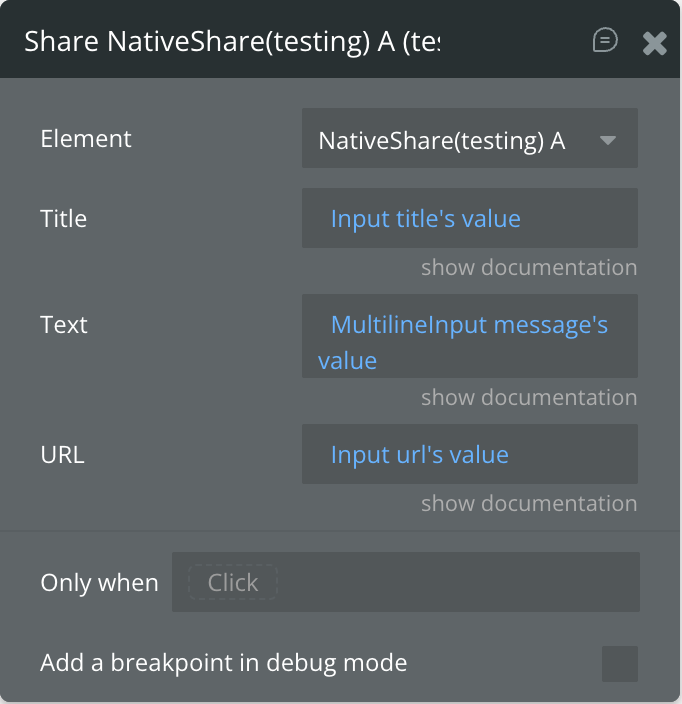
Task: Click the Element dropdown arrow
Action: click(x=608, y=140)
